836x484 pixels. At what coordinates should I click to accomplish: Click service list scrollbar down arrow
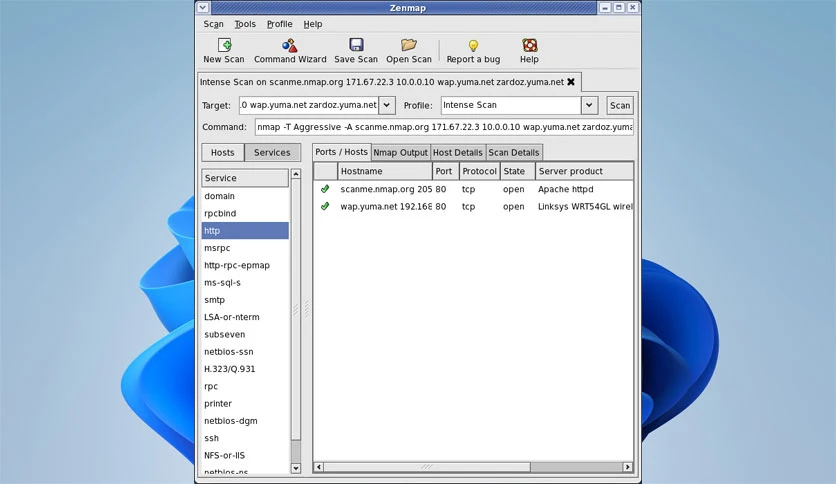(296, 468)
